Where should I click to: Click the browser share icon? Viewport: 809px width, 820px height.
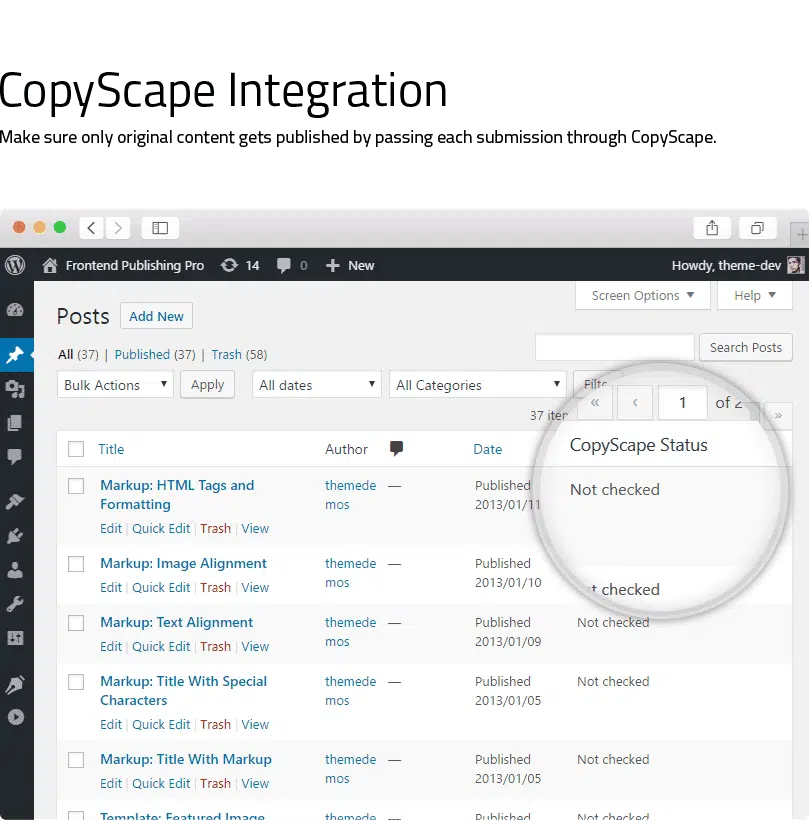click(x=712, y=228)
